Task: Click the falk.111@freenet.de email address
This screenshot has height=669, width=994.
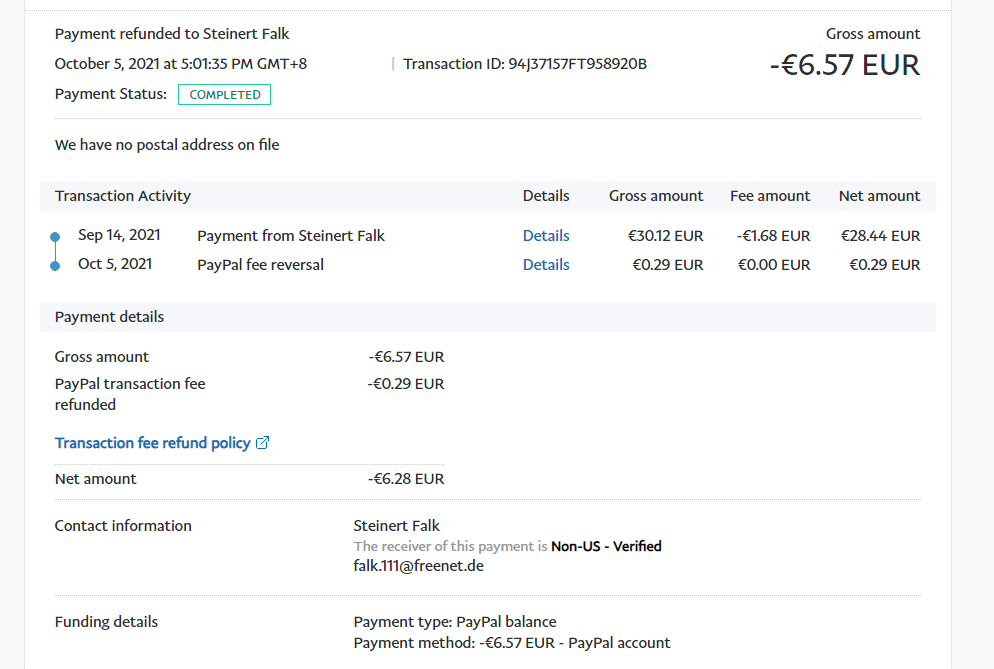Action: [x=419, y=566]
